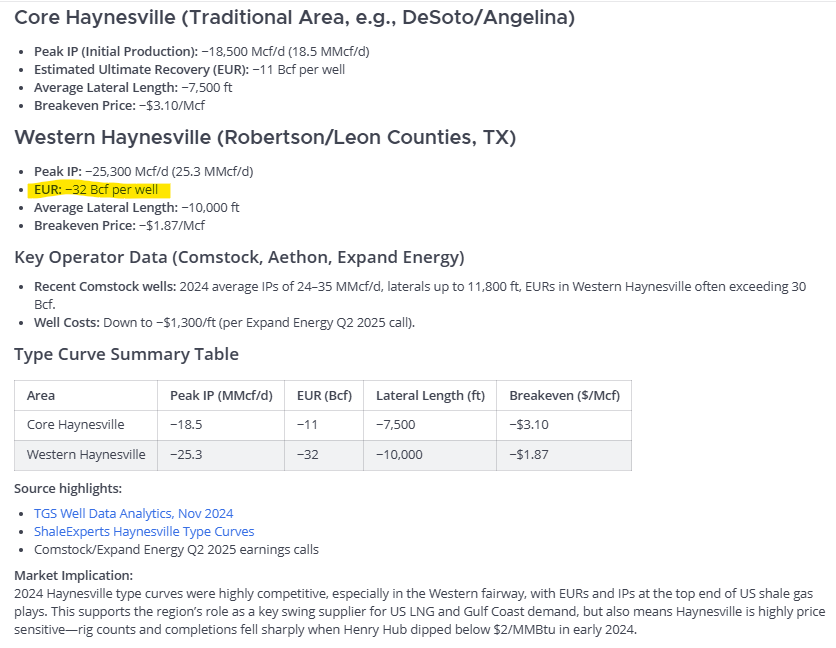The height and width of the screenshot is (648, 836).
Task: Select the Core Haynesville heading
Action: point(294,17)
